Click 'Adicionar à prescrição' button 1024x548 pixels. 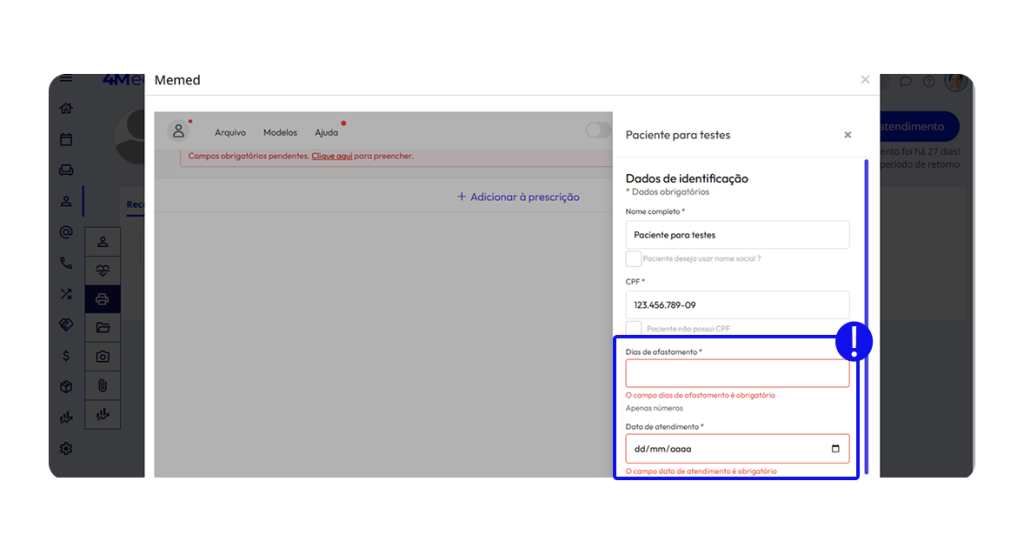518,197
